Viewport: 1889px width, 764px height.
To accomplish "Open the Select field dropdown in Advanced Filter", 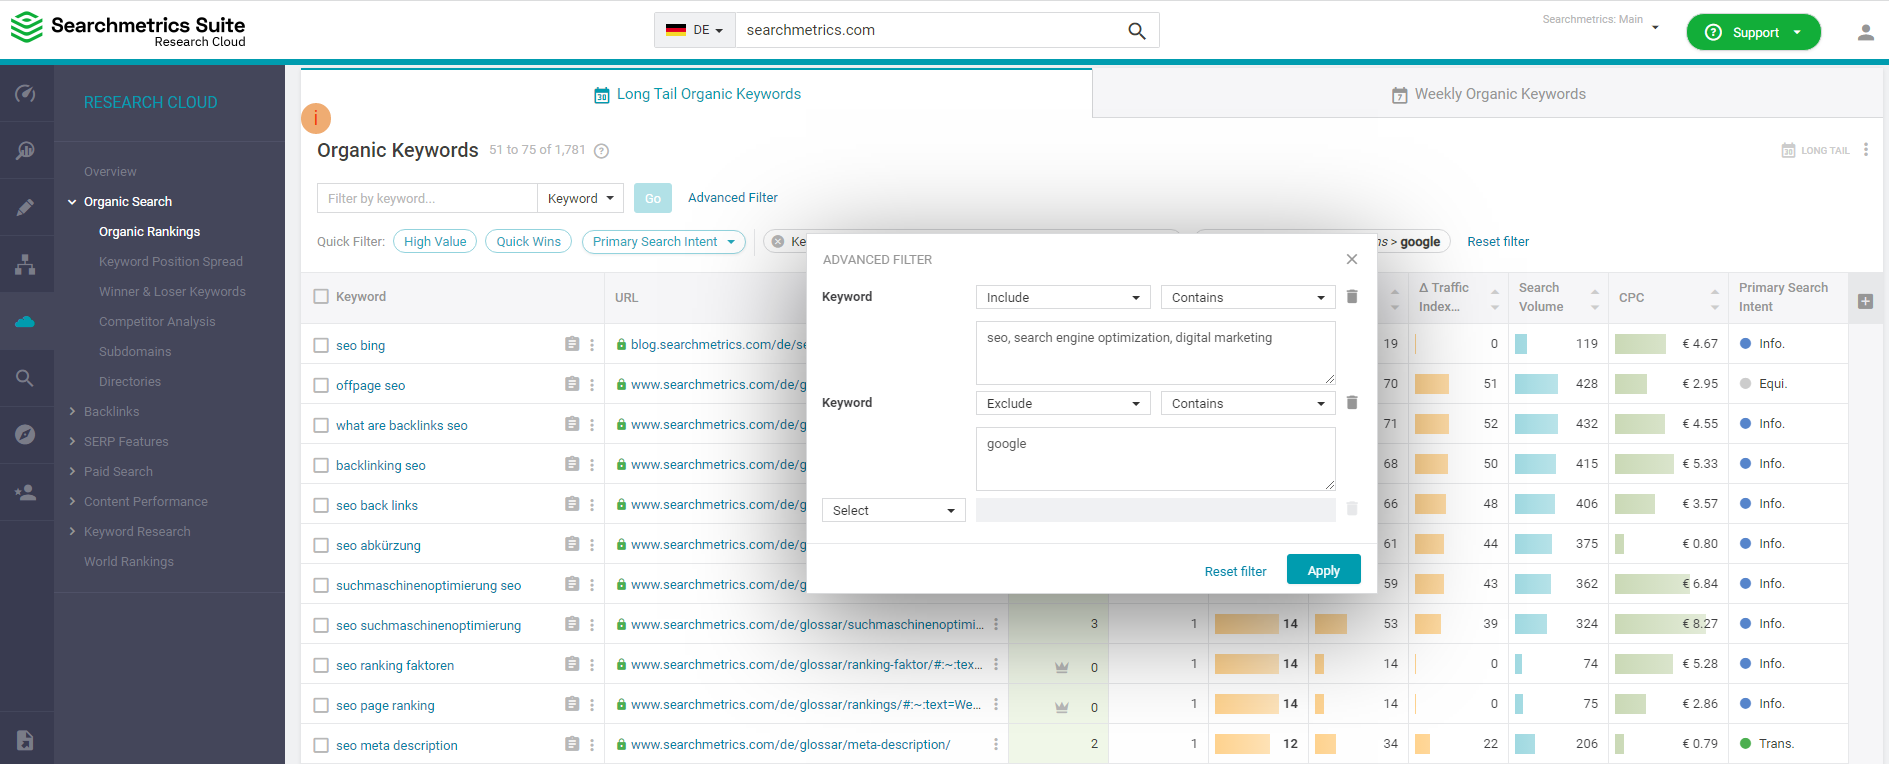I will pos(894,510).
